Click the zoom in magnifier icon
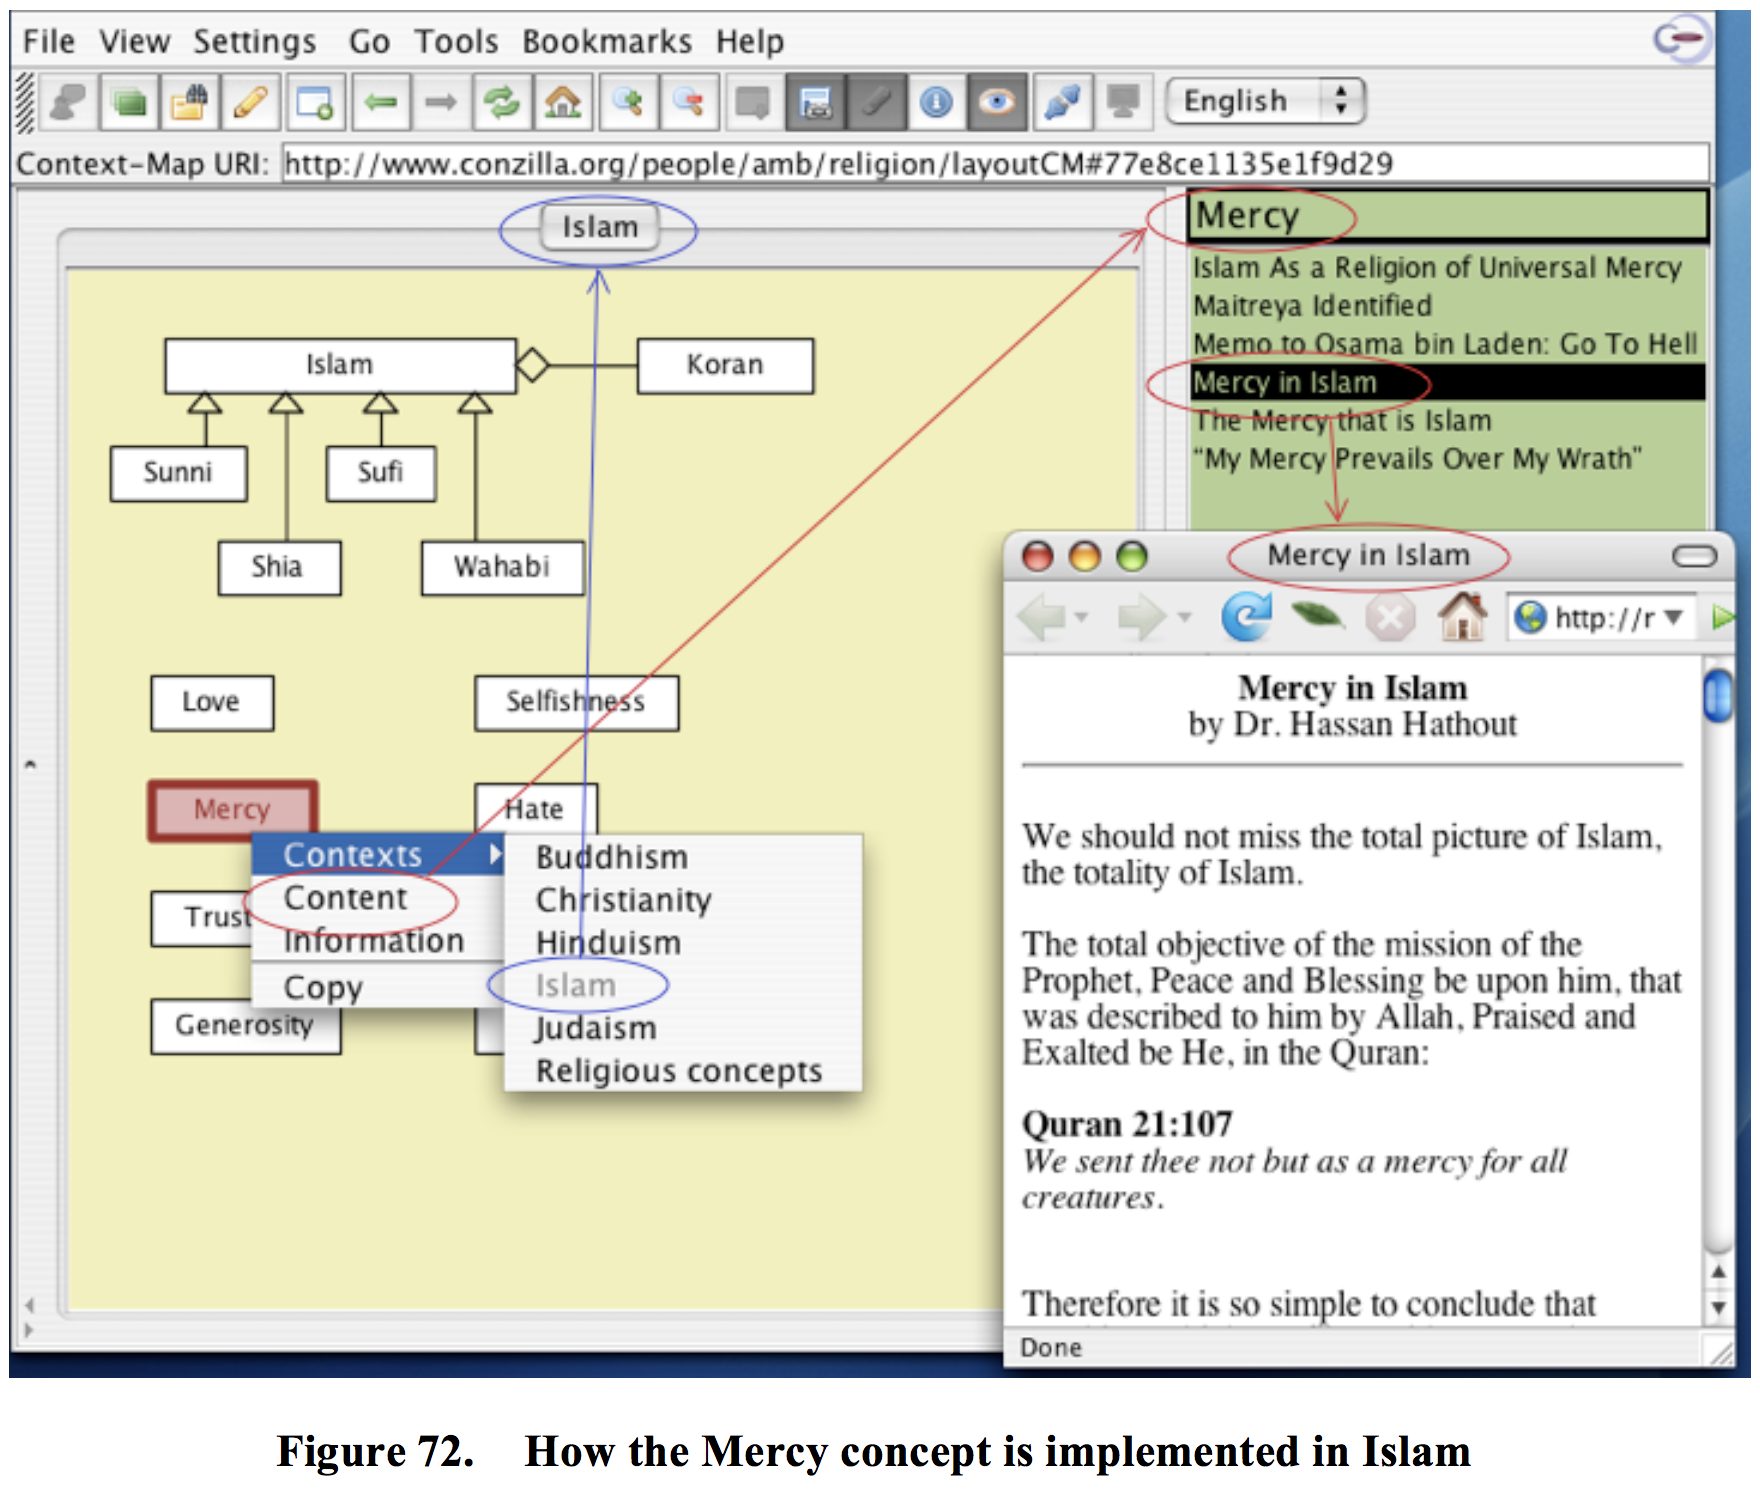Screen dimensions: 1760x1494 point(628,102)
